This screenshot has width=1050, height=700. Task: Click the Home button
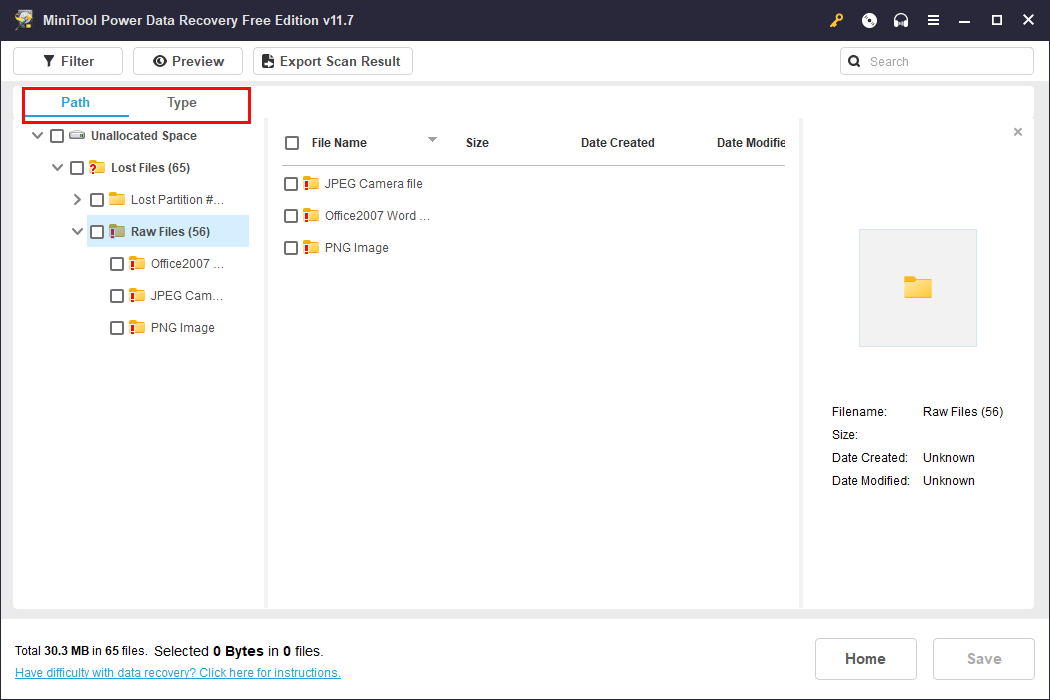(865, 658)
